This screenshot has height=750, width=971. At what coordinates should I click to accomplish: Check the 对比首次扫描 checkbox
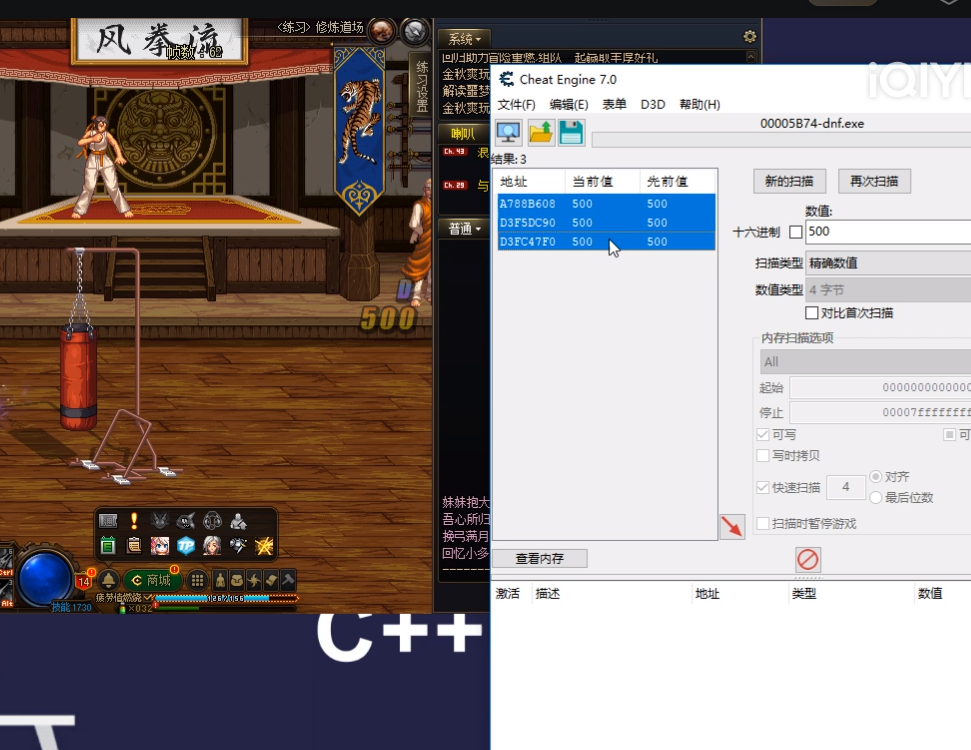click(x=811, y=313)
